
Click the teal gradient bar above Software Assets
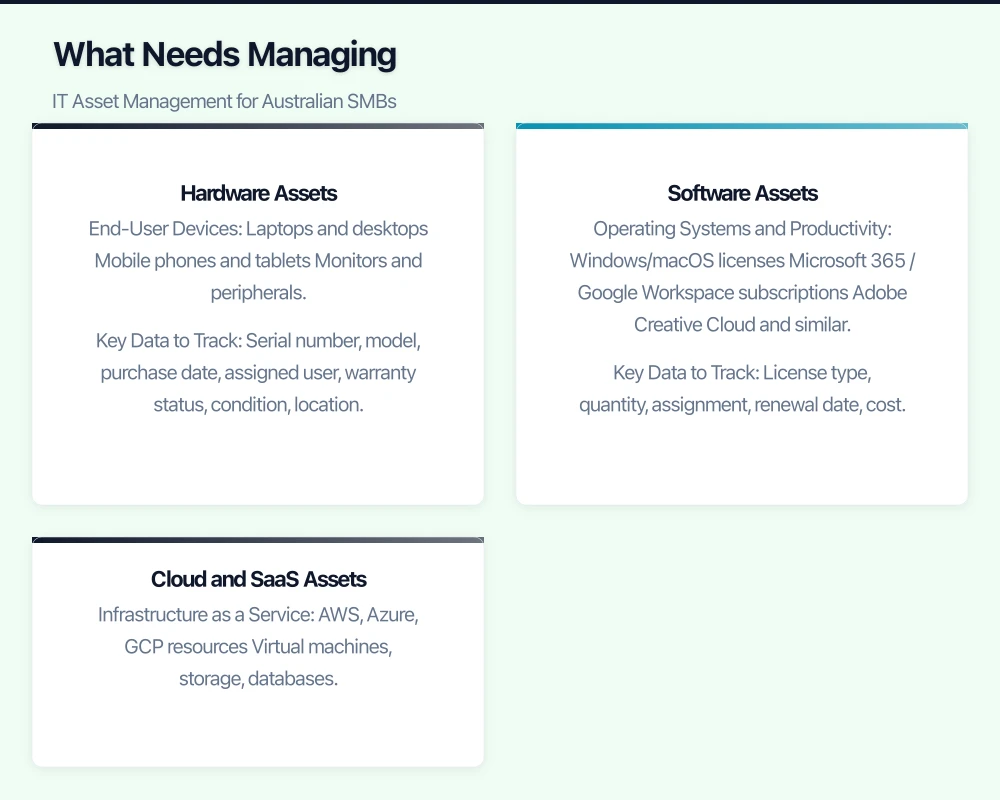click(x=742, y=125)
